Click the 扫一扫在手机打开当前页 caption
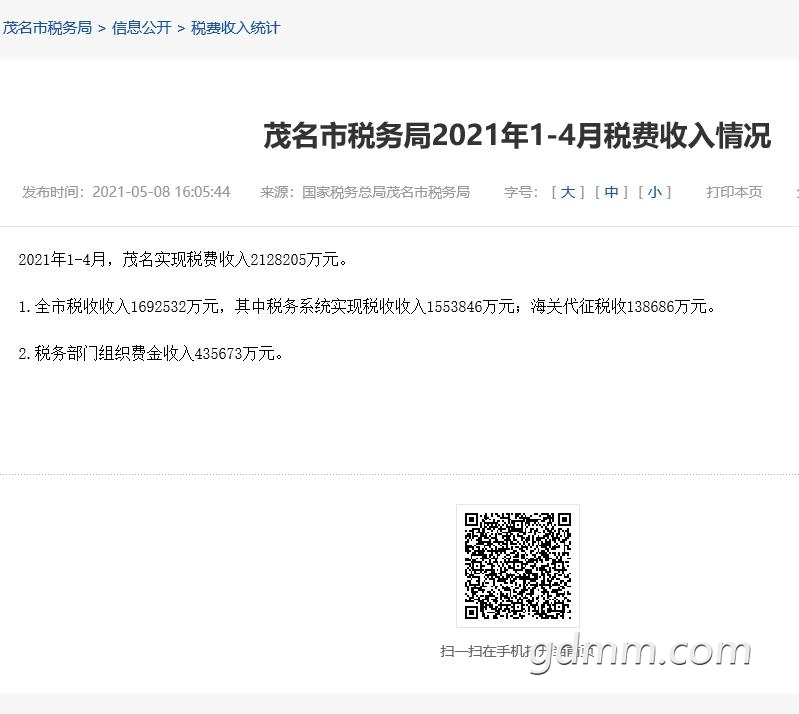 [x=517, y=651]
